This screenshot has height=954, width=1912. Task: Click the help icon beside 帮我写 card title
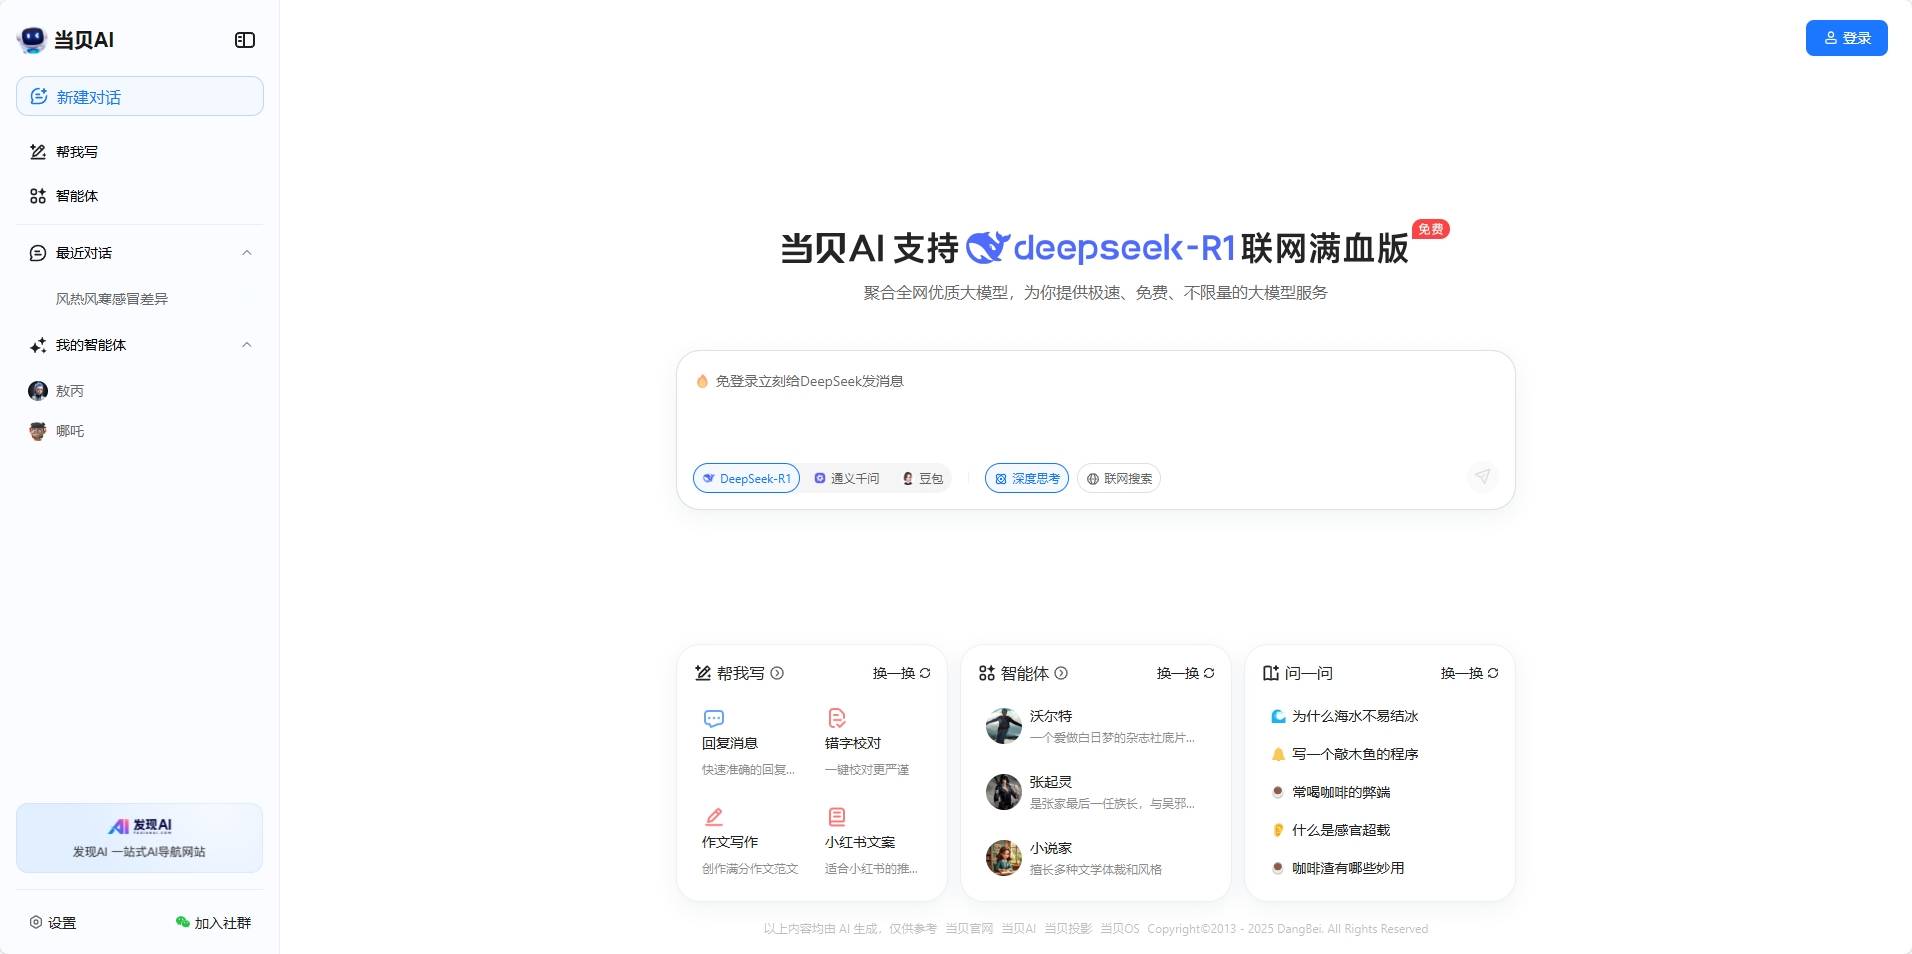777,673
